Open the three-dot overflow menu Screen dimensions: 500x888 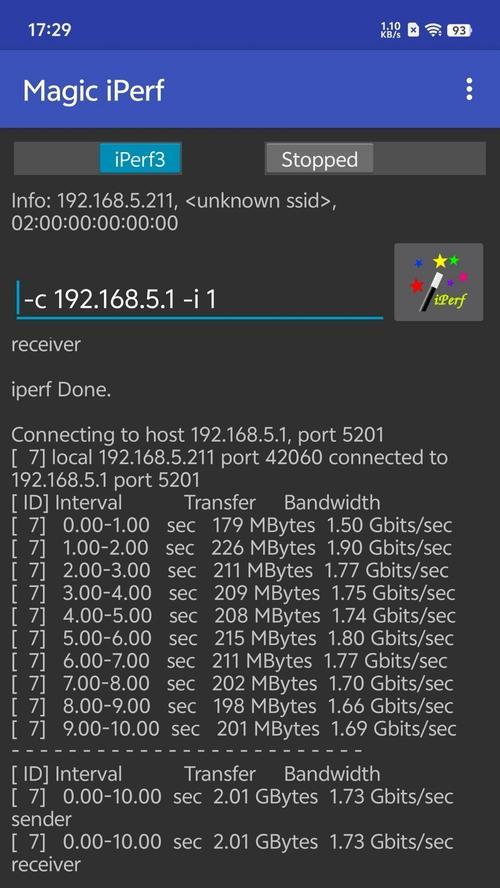tap(469, 89)
